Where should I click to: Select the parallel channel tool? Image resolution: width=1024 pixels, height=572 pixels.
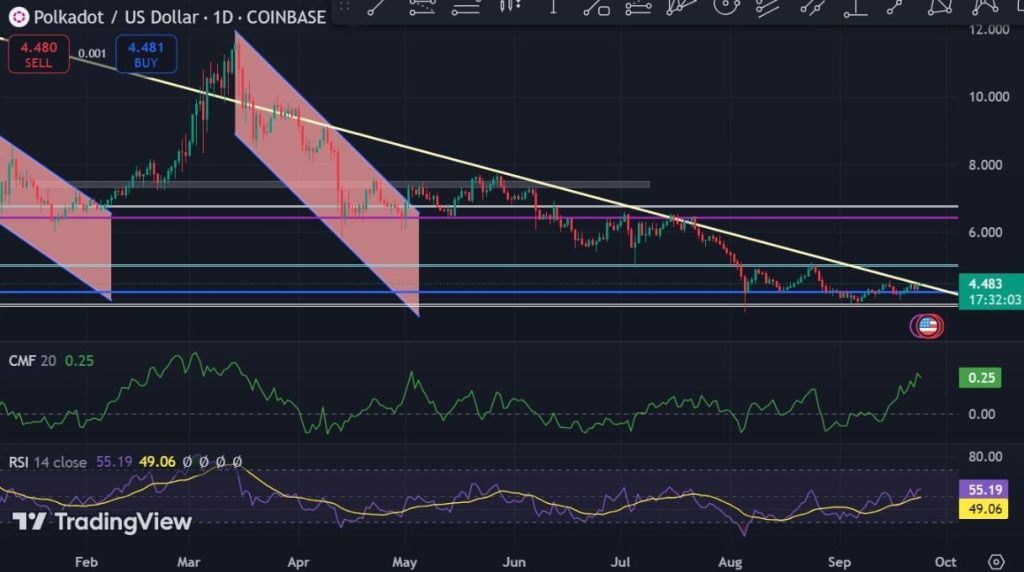click(x=767, y=7)
